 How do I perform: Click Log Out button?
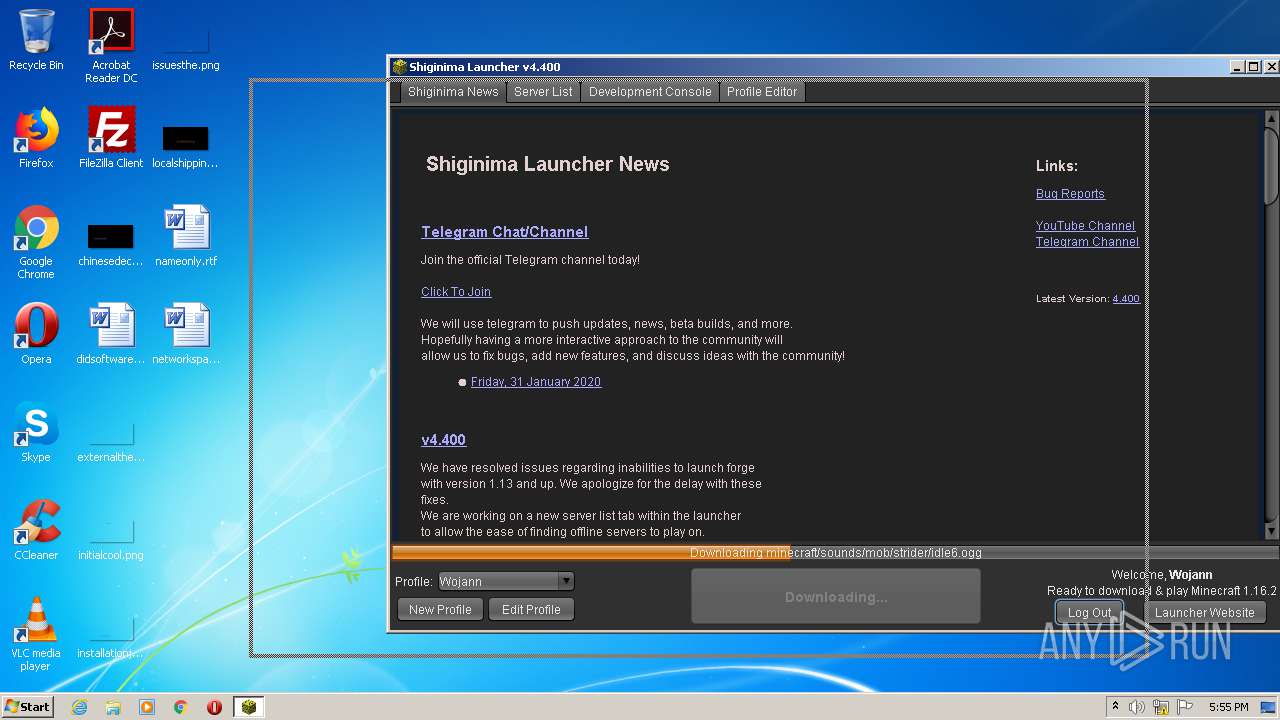tap(1089, 612)
